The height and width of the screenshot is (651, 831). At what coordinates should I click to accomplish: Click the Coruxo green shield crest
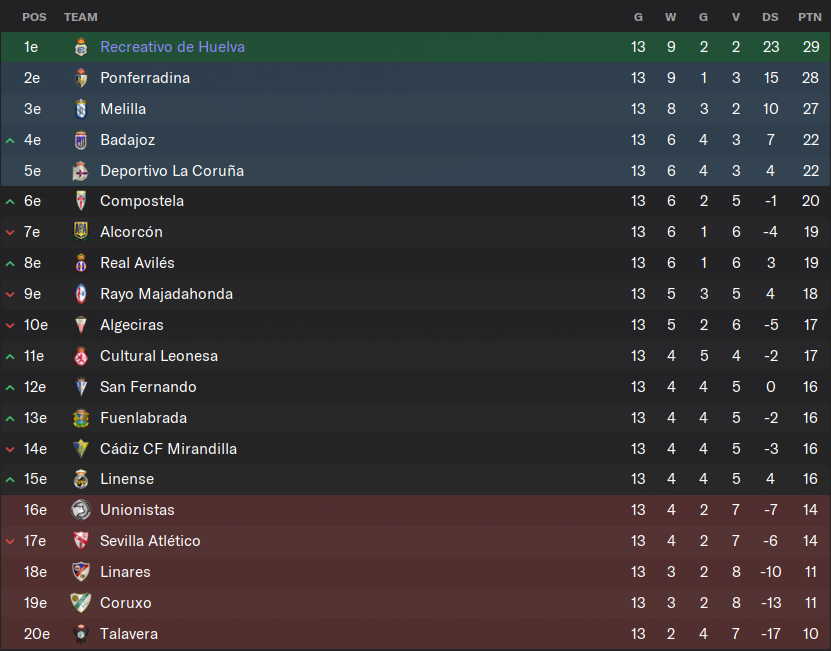[x=81, y=603]
